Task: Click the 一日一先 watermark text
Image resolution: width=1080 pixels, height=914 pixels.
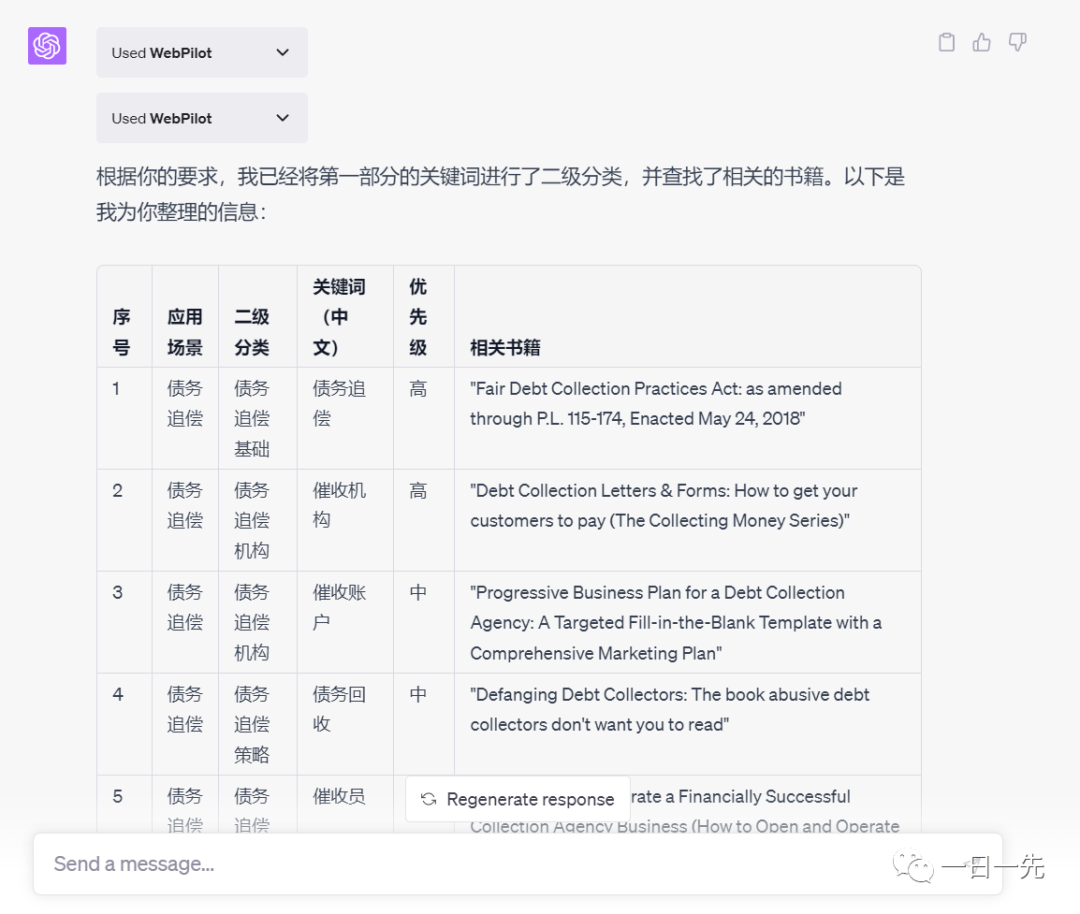Action: pyautogui.click(x=993, y=867)
